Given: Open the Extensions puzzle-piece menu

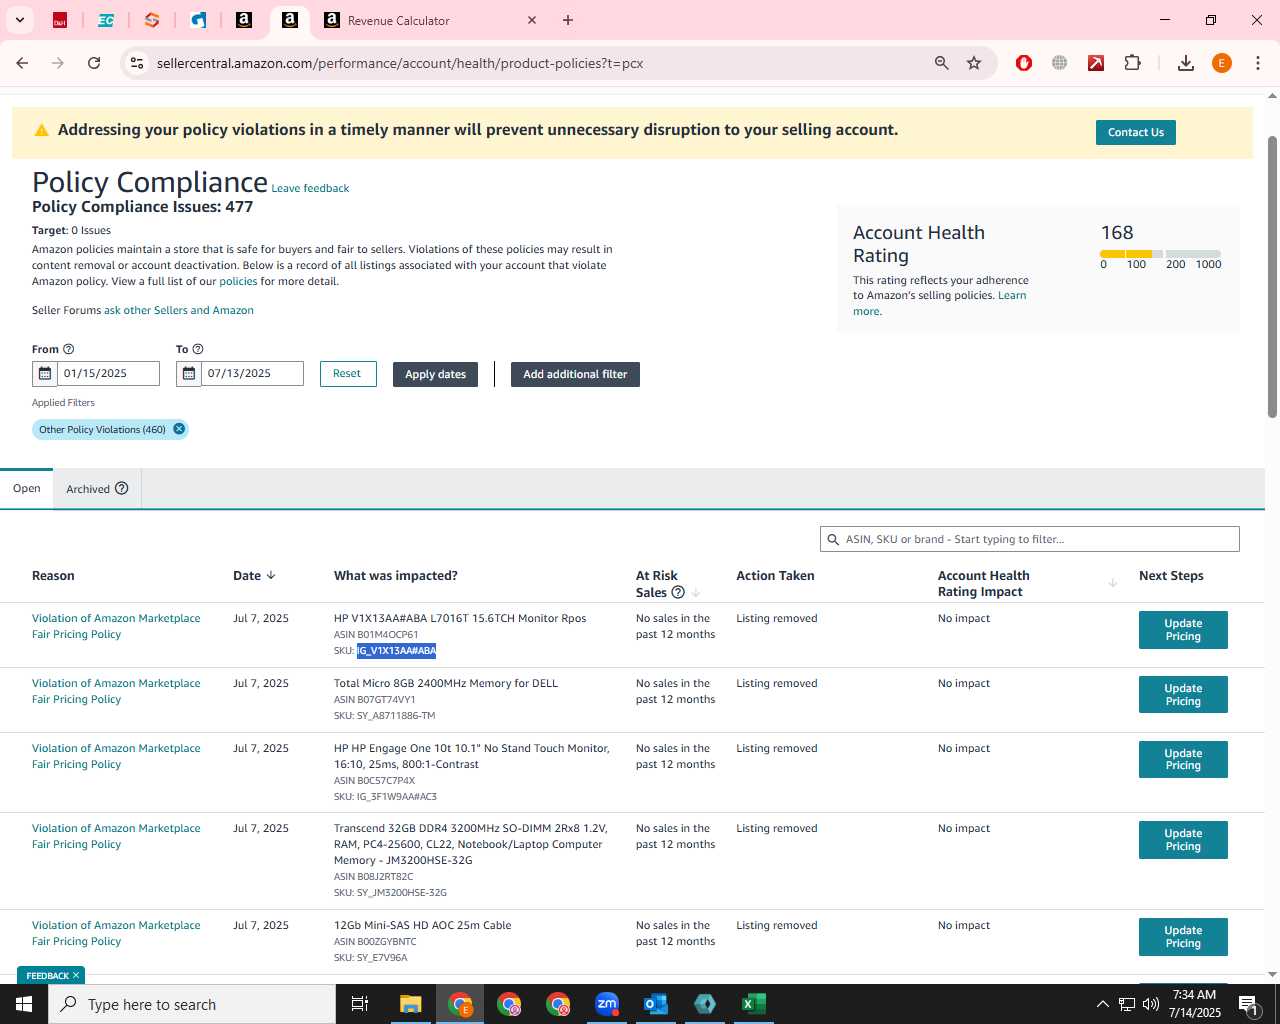Looking at the screenshot, I should (1132, 63).
